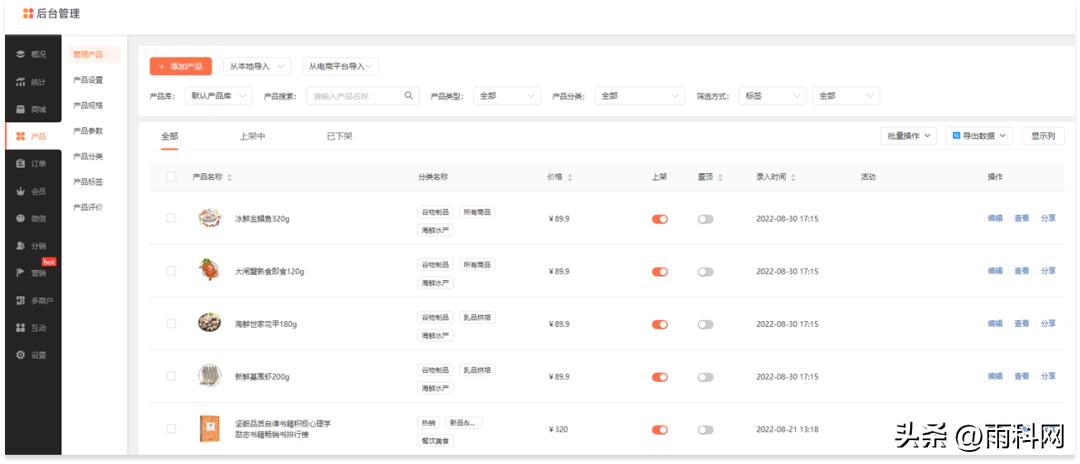Open the 商城 mall sidebar icon
The height and width of the screenshot is (464, 1080).
[20, 109]
